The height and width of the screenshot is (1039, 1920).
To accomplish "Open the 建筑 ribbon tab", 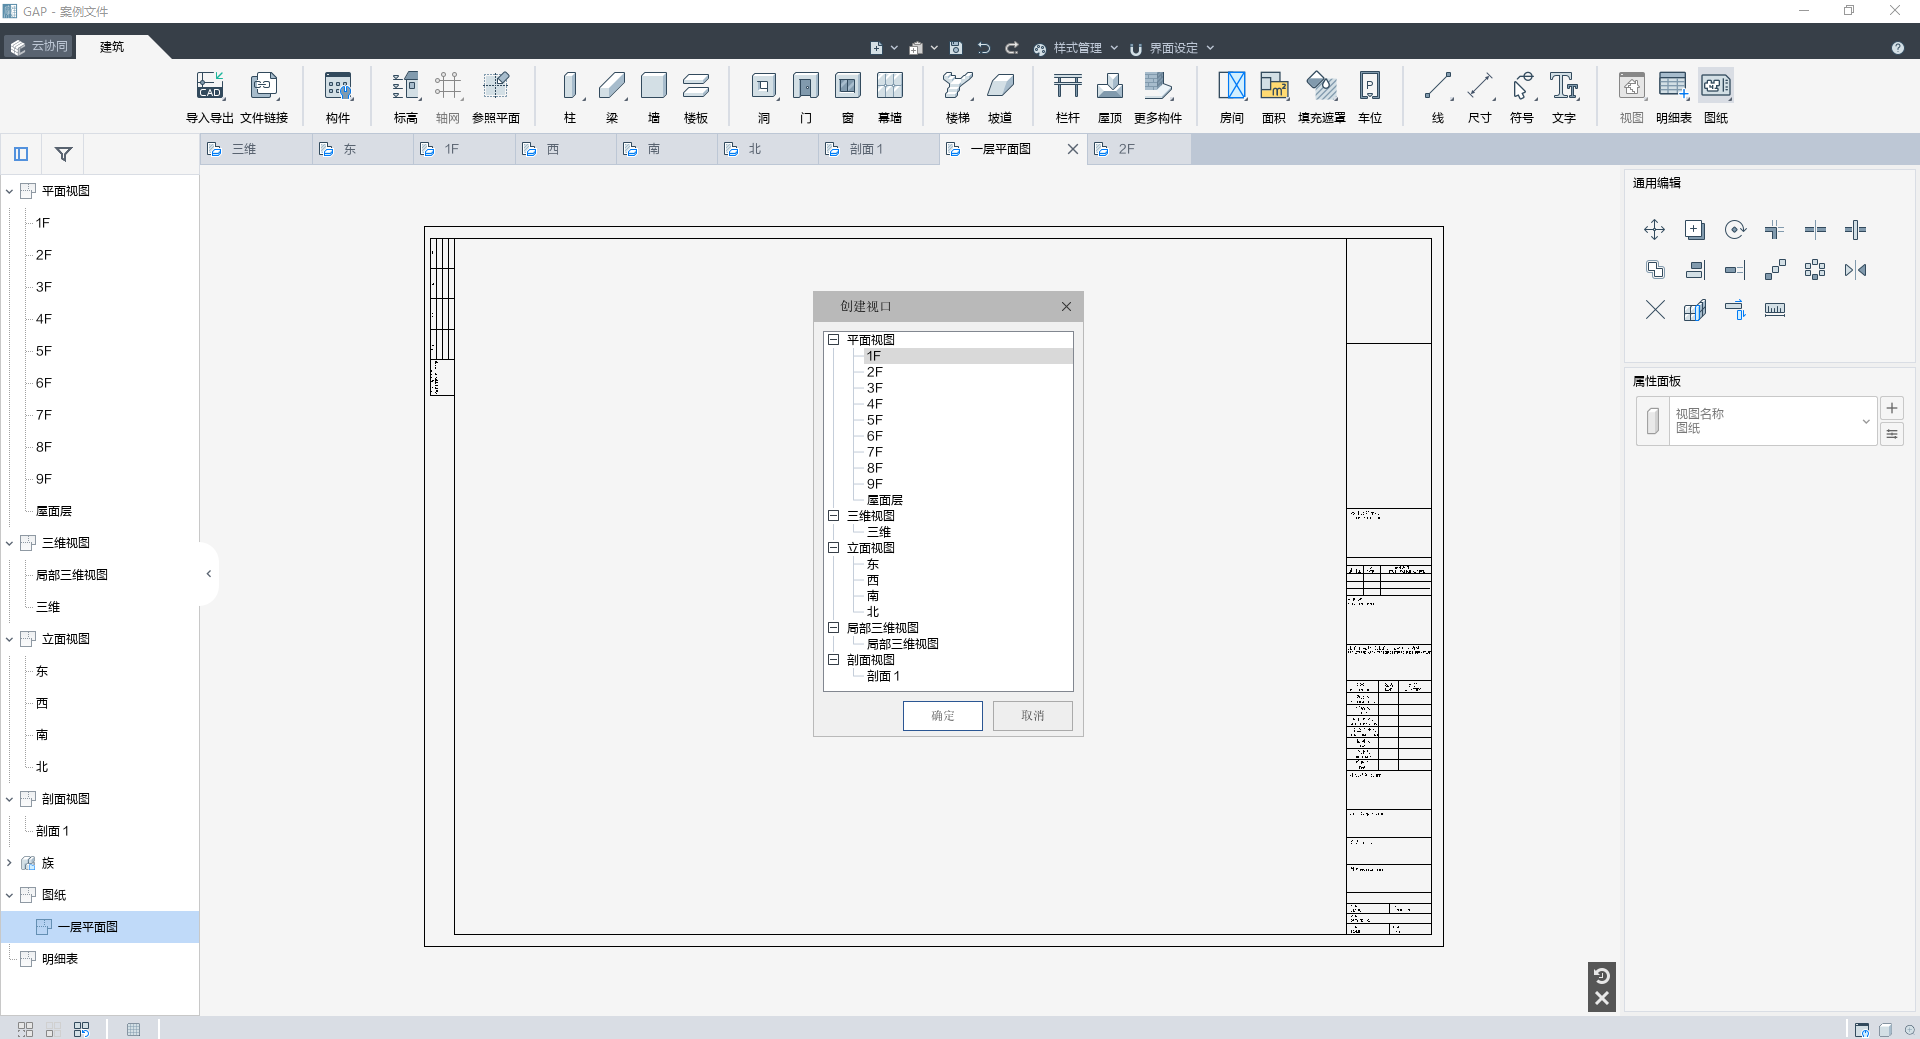I will click(112, 46).
